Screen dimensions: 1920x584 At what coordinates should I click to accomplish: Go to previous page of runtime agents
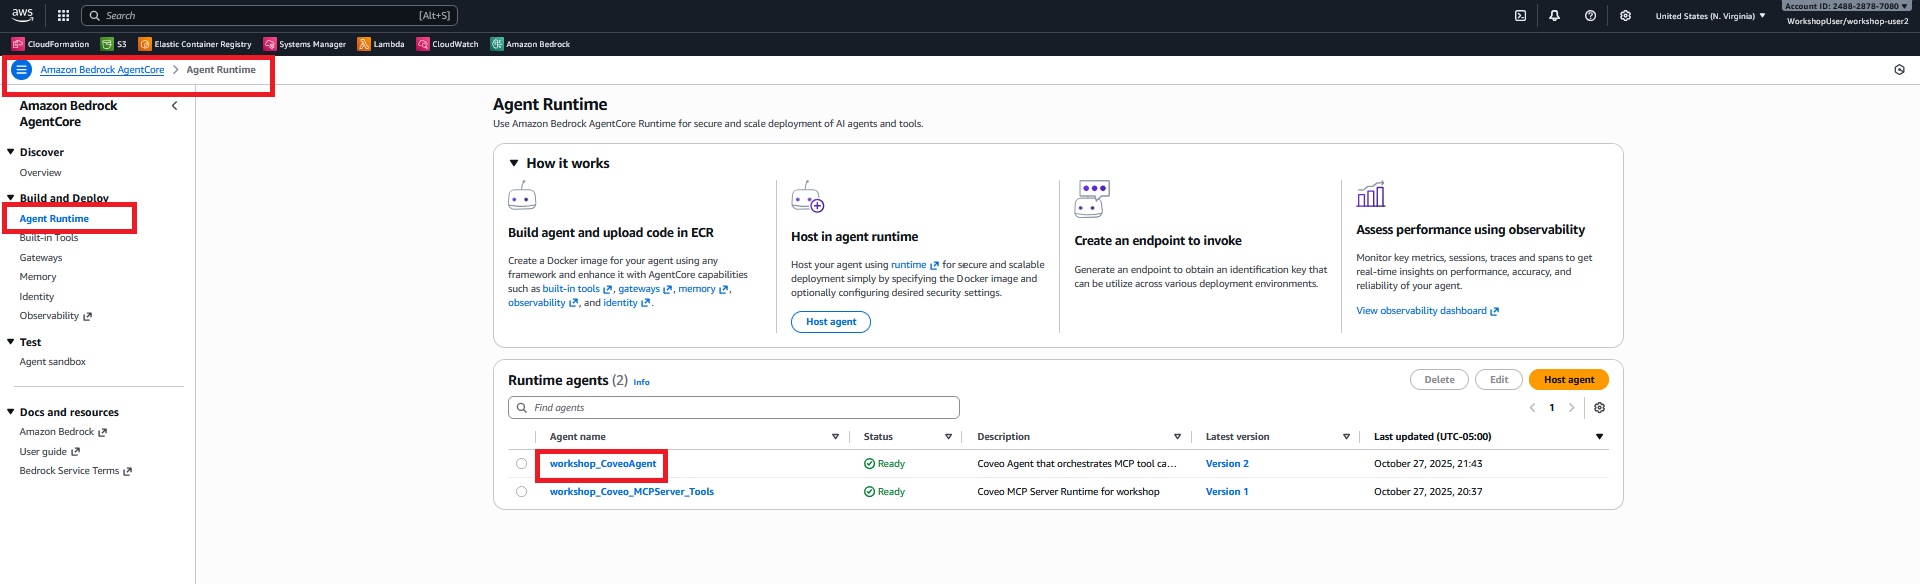pyautogui.click(x=1532, y=408)
